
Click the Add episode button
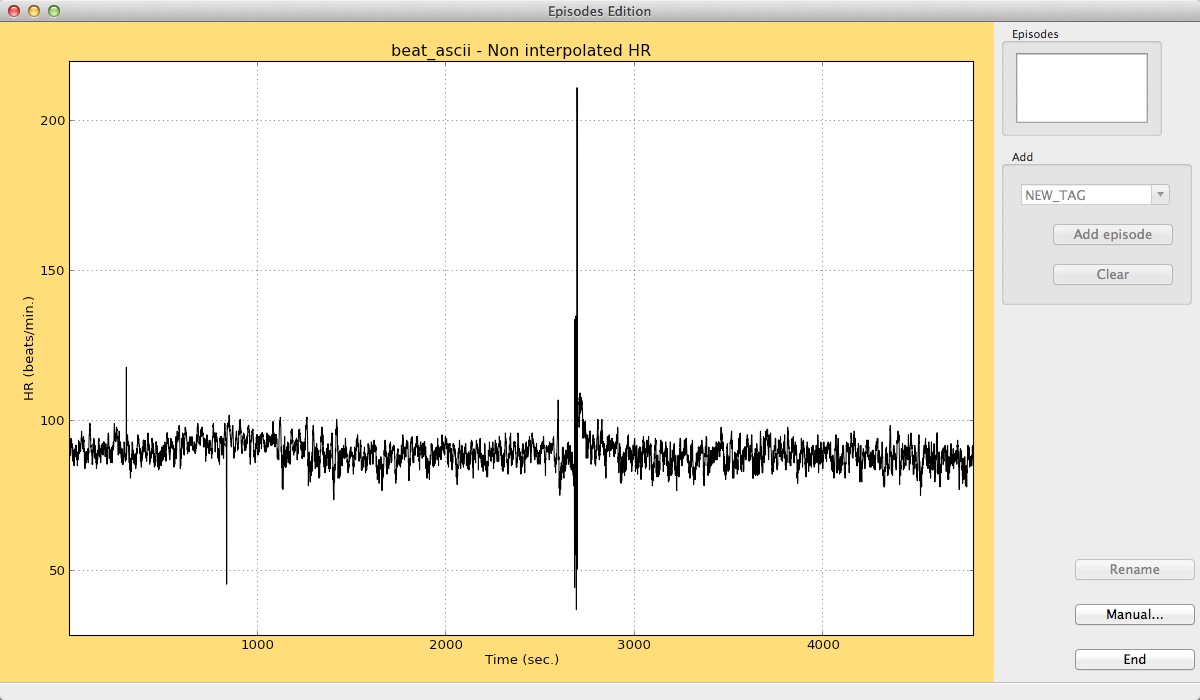pyautogui.click(x=1112, y=235)
